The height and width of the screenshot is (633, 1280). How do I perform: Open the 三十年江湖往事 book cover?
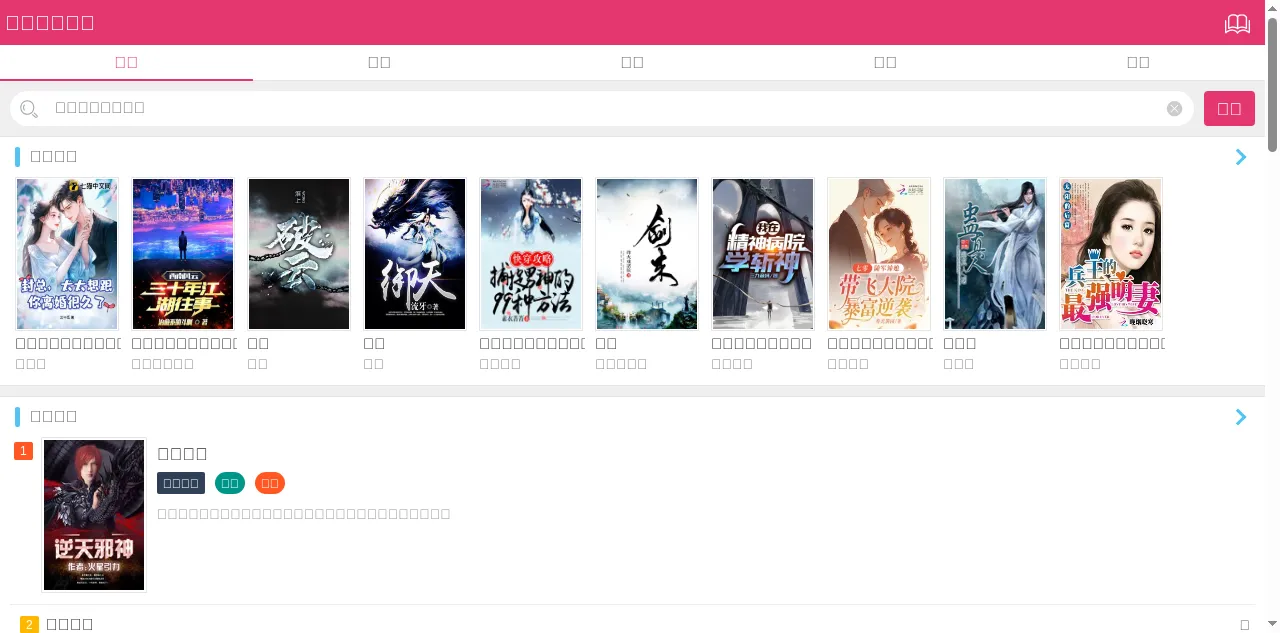pos(183,254)
